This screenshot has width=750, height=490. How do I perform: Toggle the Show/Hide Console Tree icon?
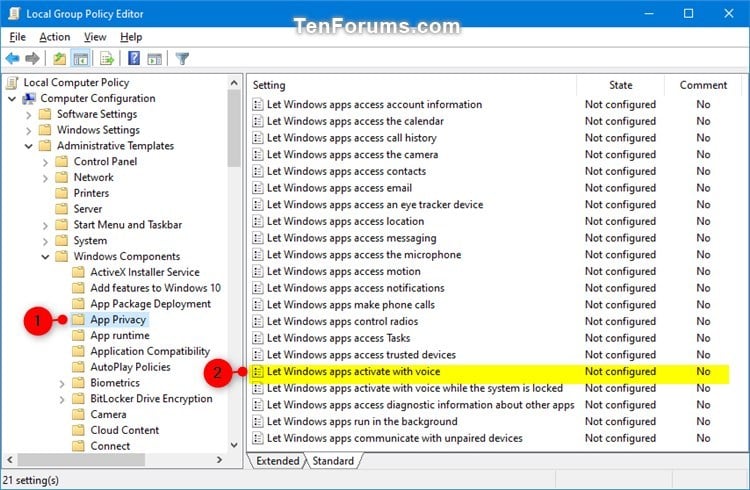tap(80, 59)
